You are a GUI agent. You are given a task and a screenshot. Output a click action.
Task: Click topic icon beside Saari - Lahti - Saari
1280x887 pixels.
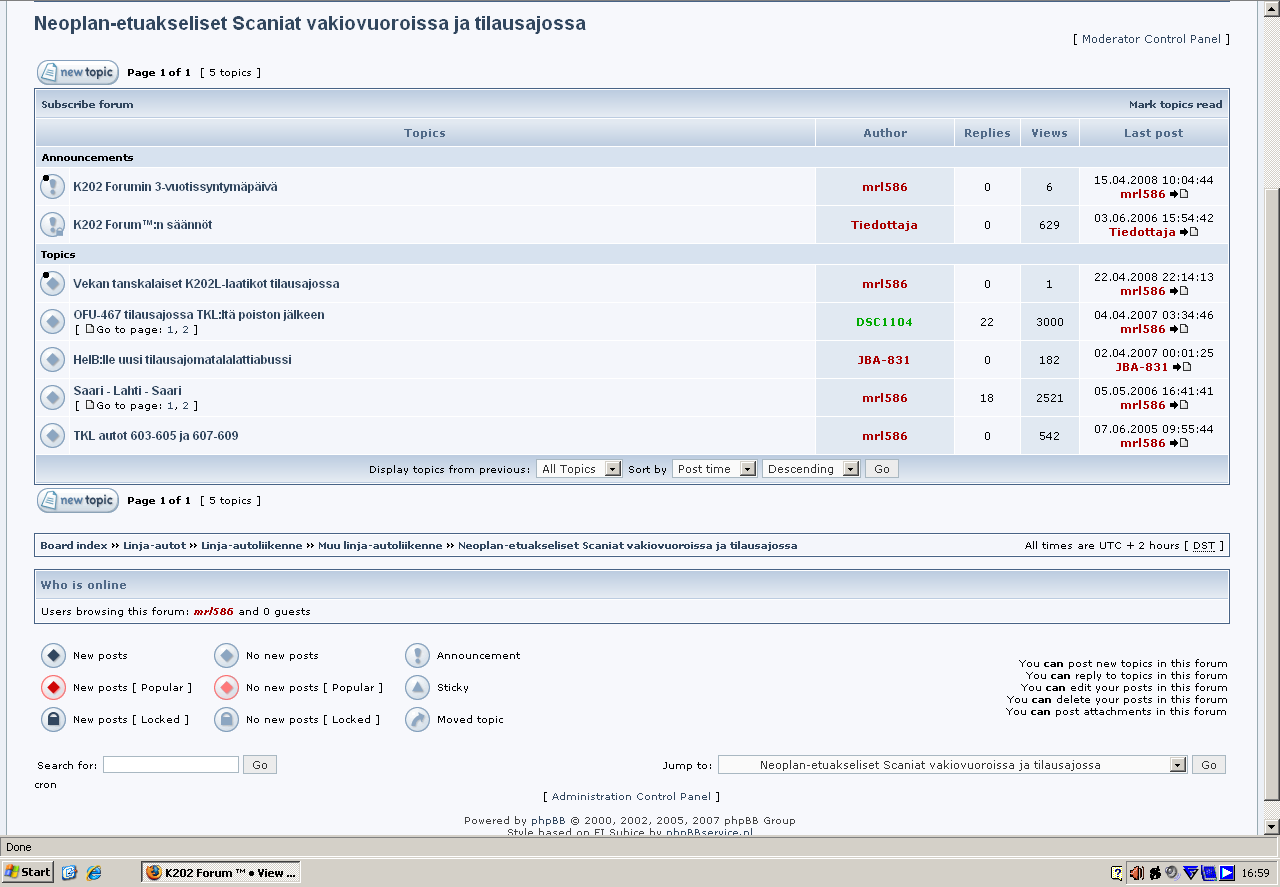pos(52,398)
